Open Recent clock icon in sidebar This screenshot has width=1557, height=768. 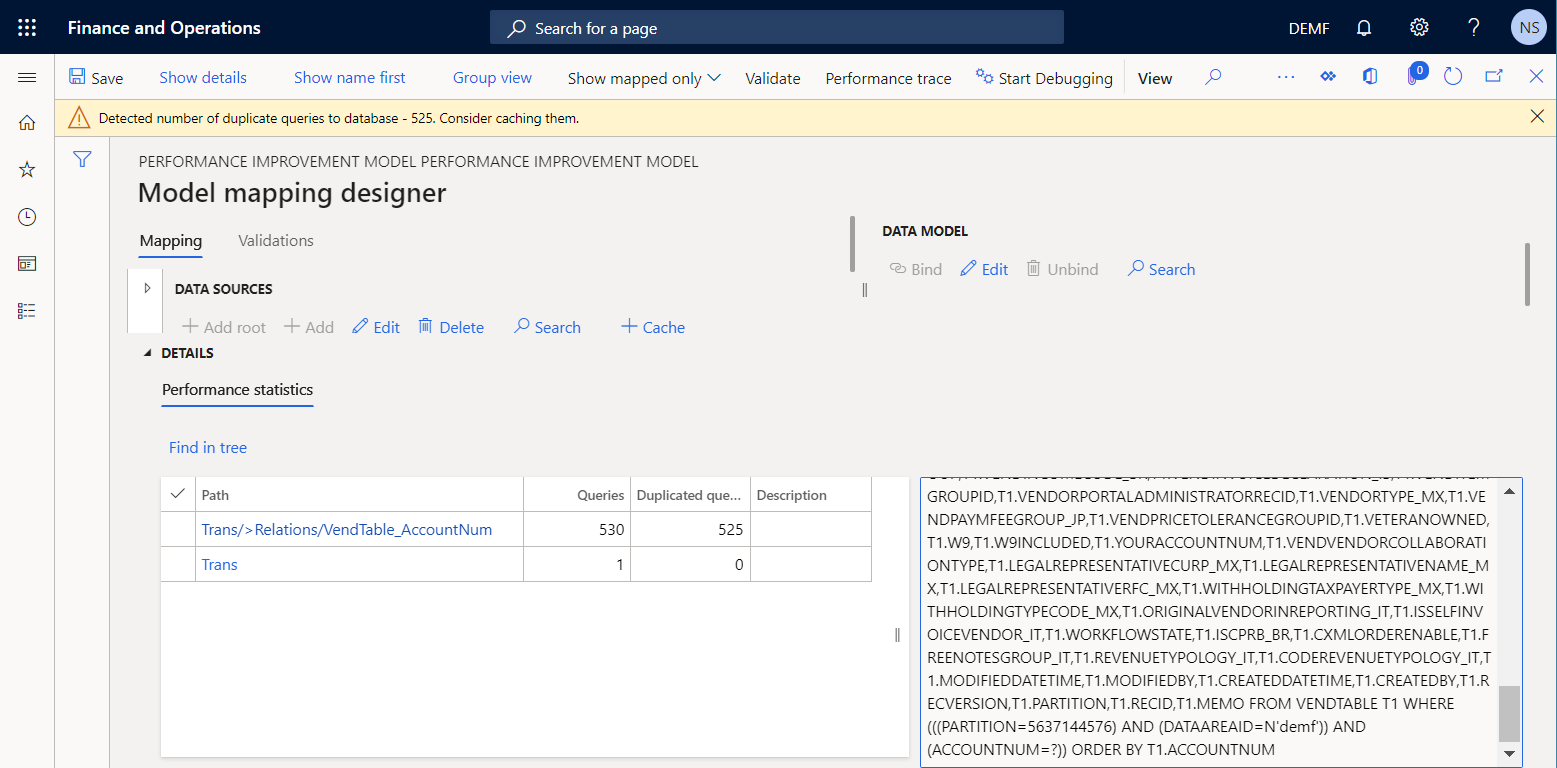(27, 216)
